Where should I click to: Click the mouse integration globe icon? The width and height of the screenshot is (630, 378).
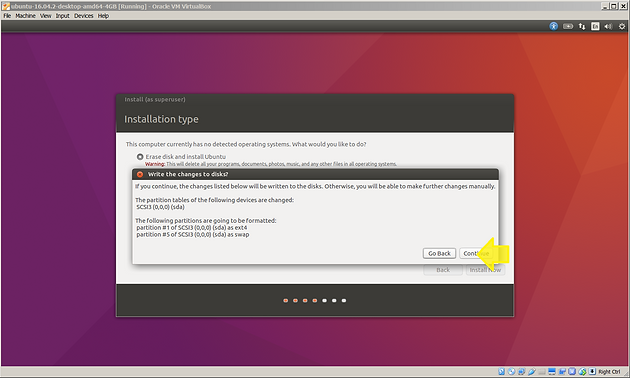tap(582, 372)
